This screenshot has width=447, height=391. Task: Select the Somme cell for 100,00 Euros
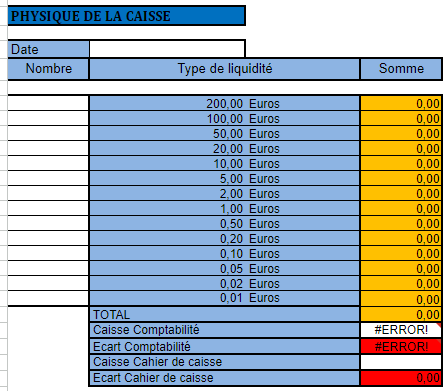401,118
